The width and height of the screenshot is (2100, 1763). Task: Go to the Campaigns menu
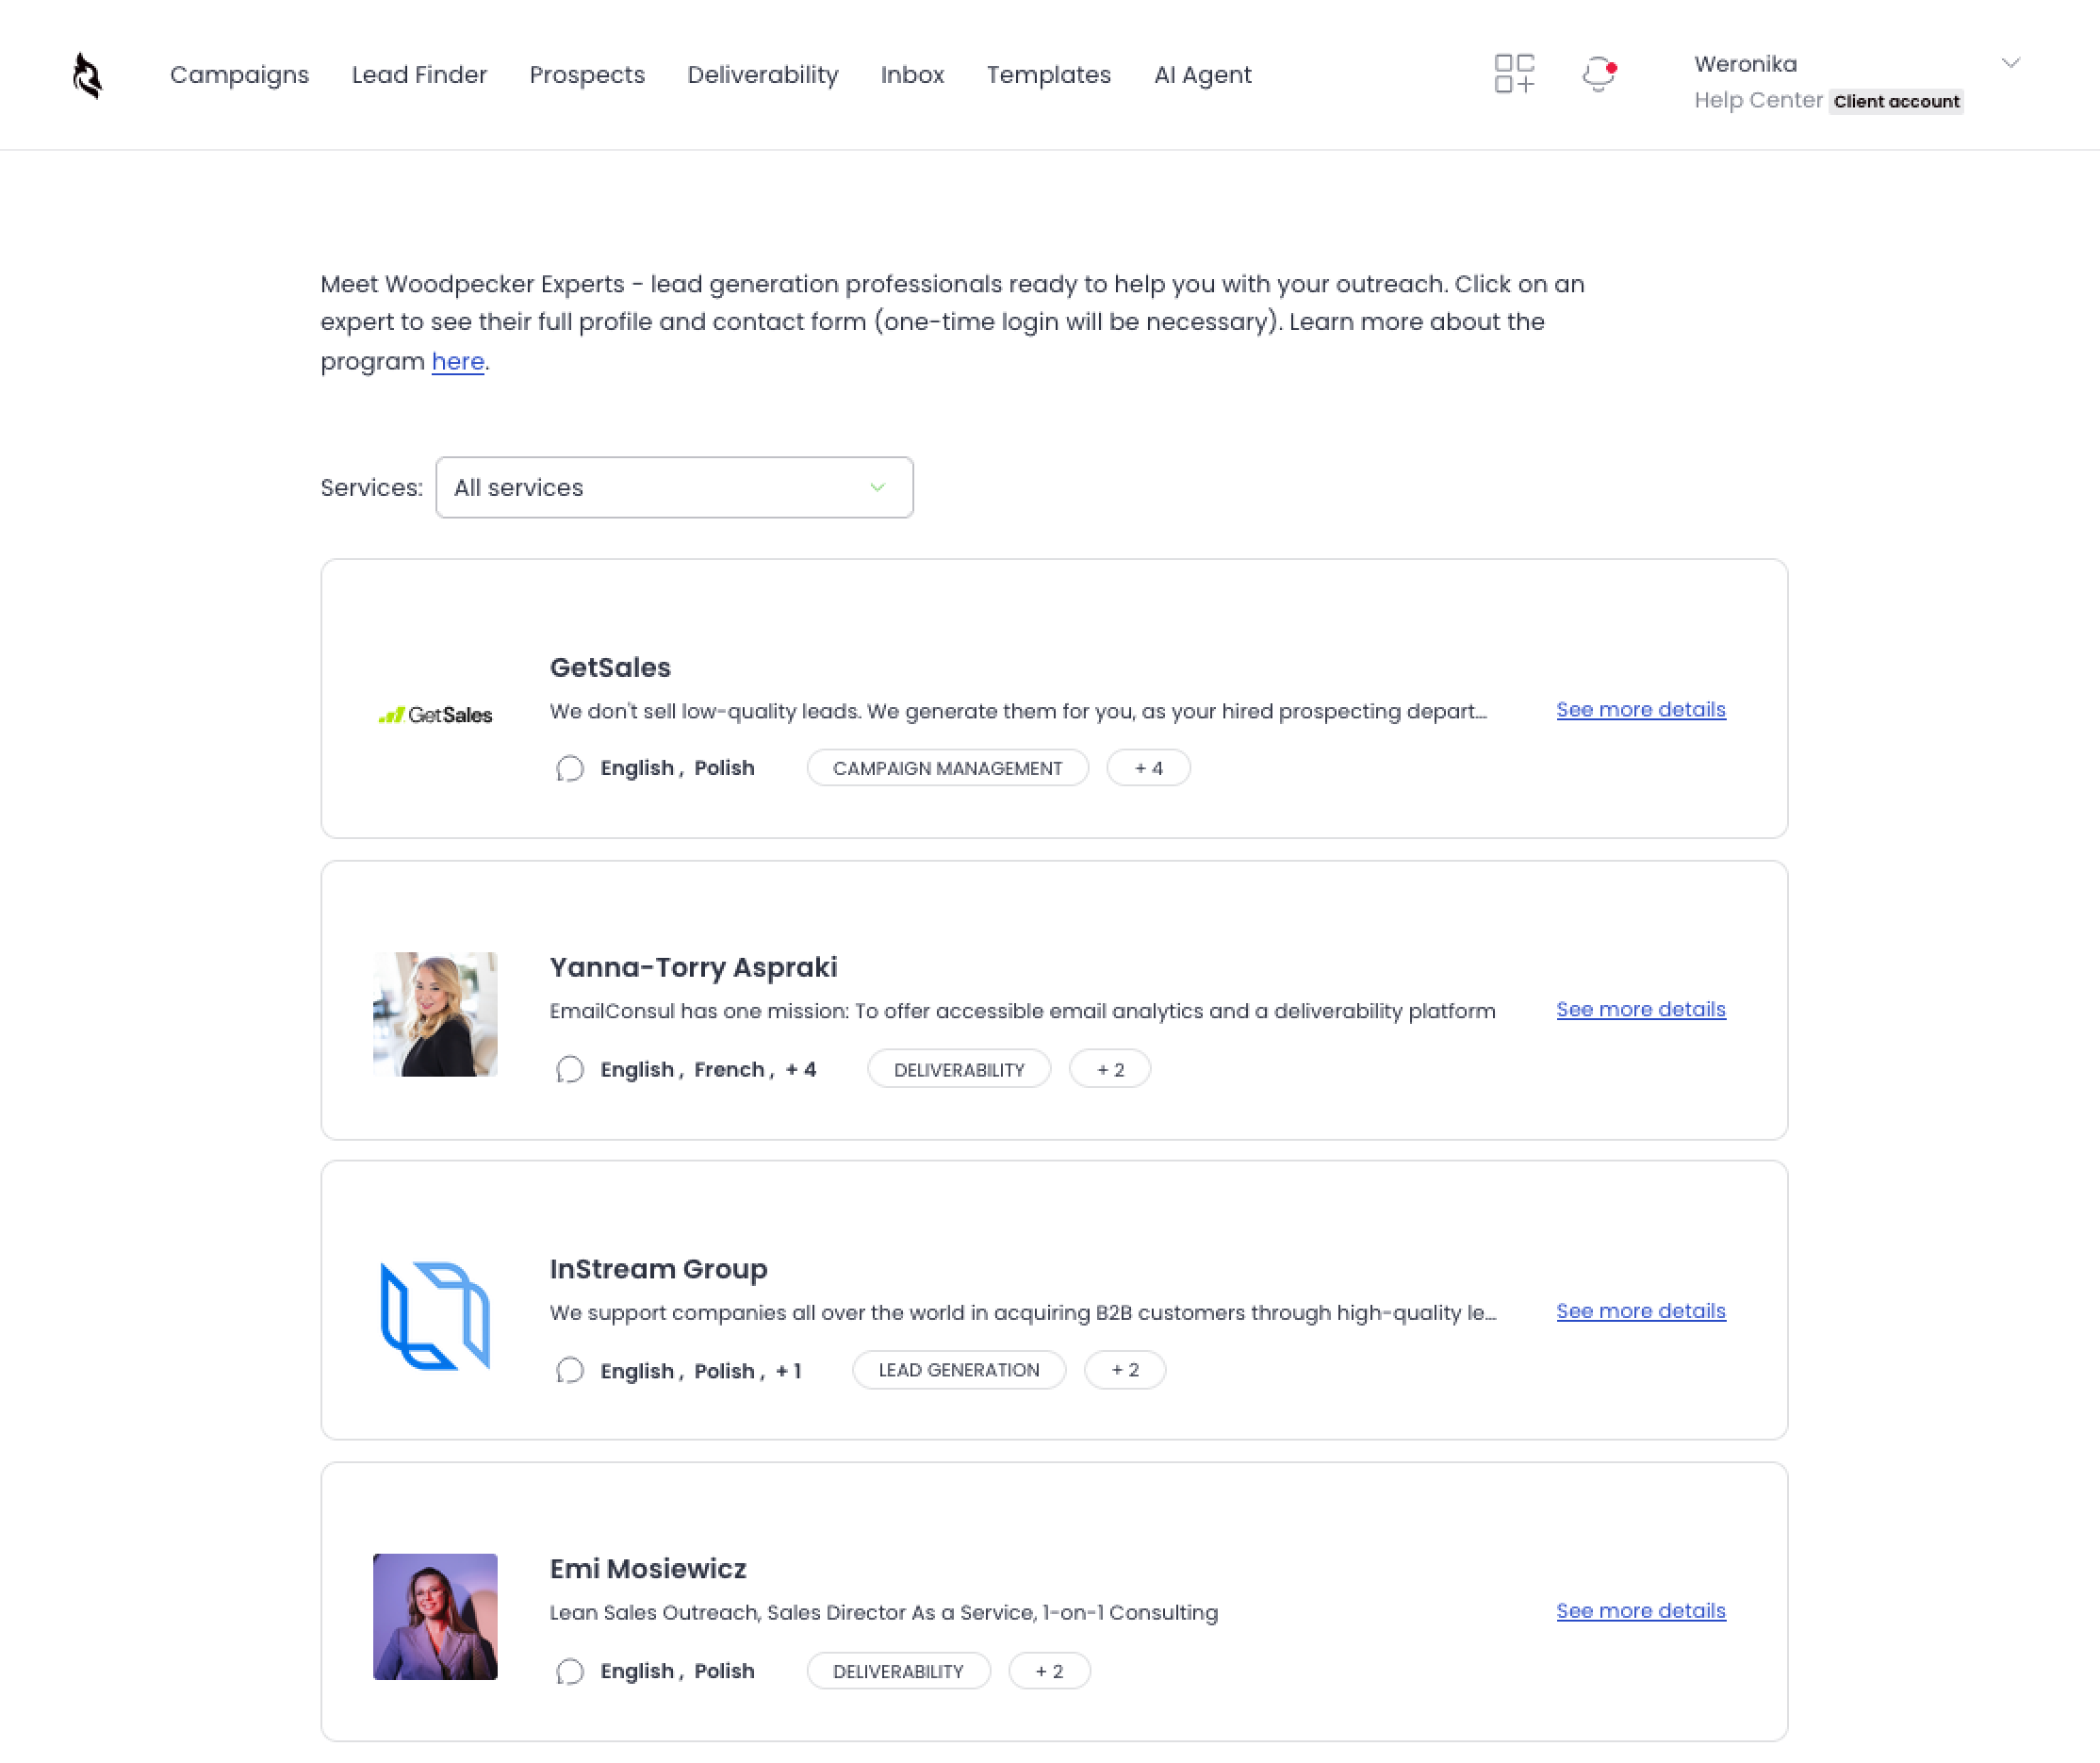(x=239, y=74)
